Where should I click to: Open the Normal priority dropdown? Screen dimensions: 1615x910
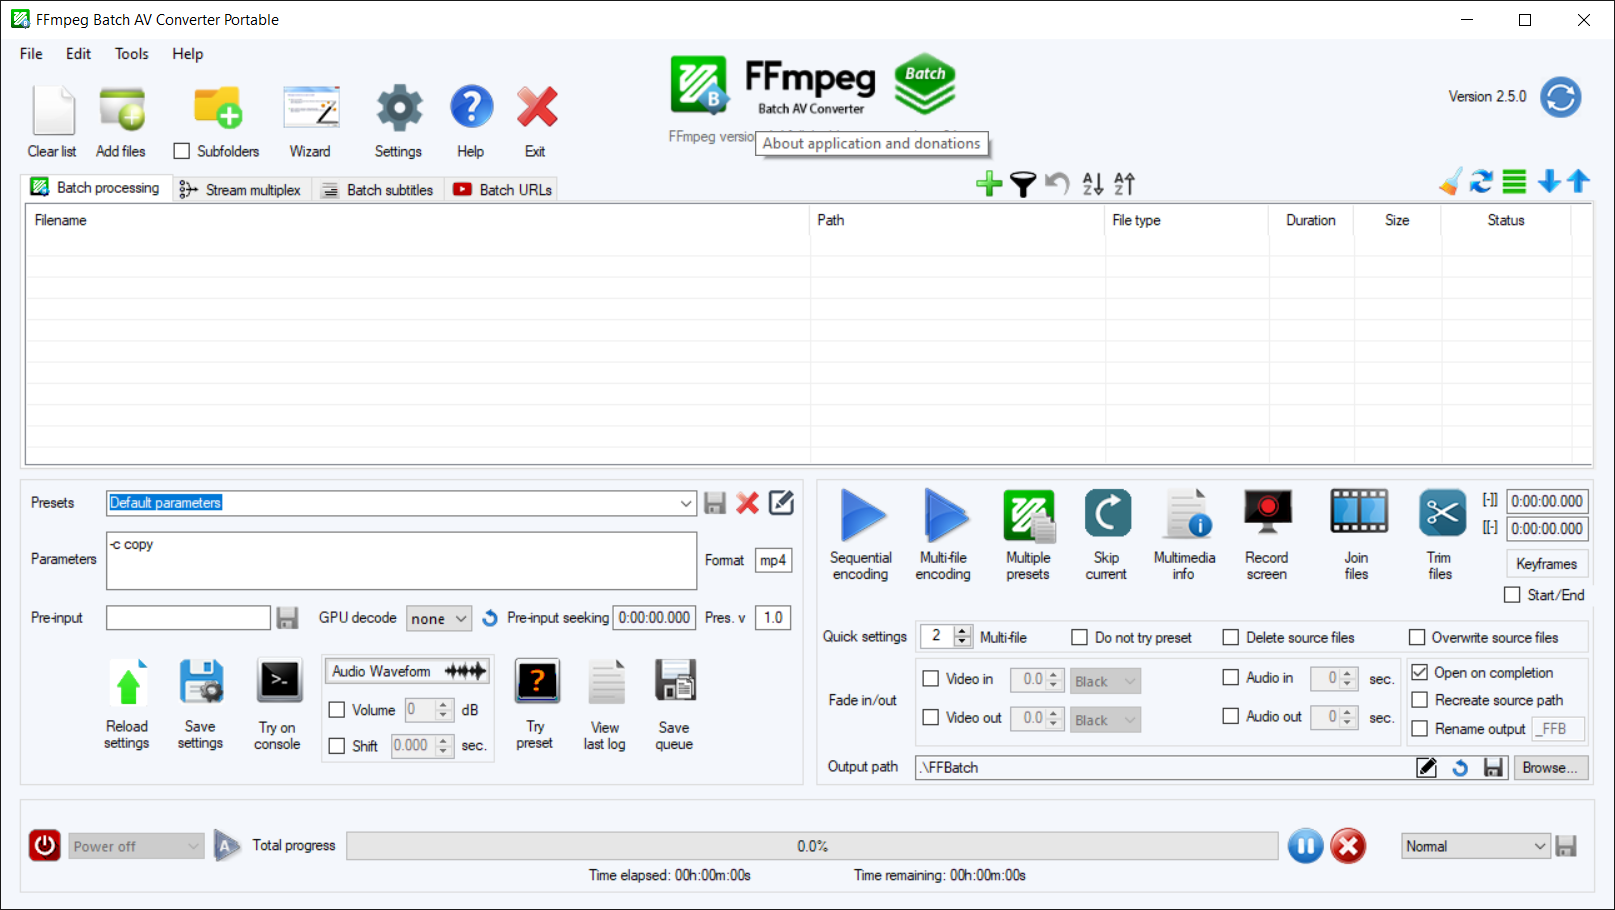click(x=1476, y=846)
